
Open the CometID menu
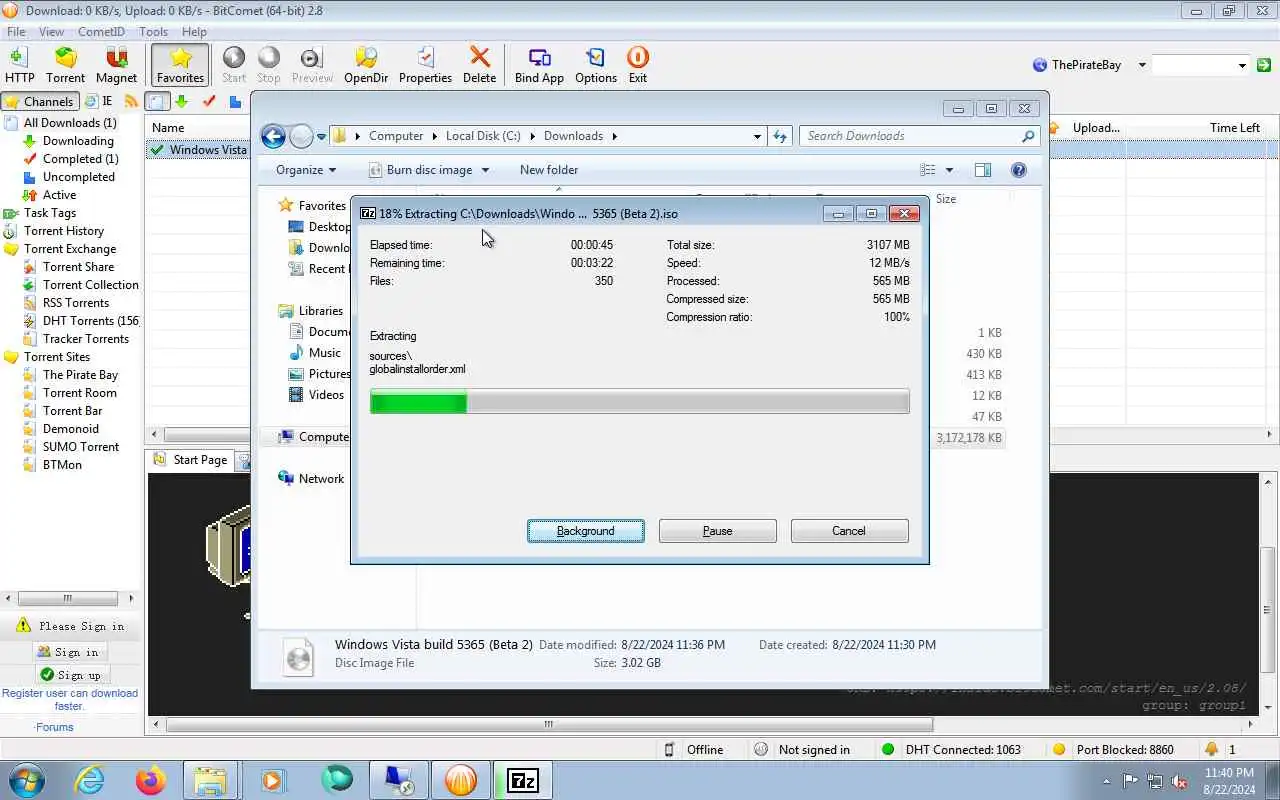(101, 32)
